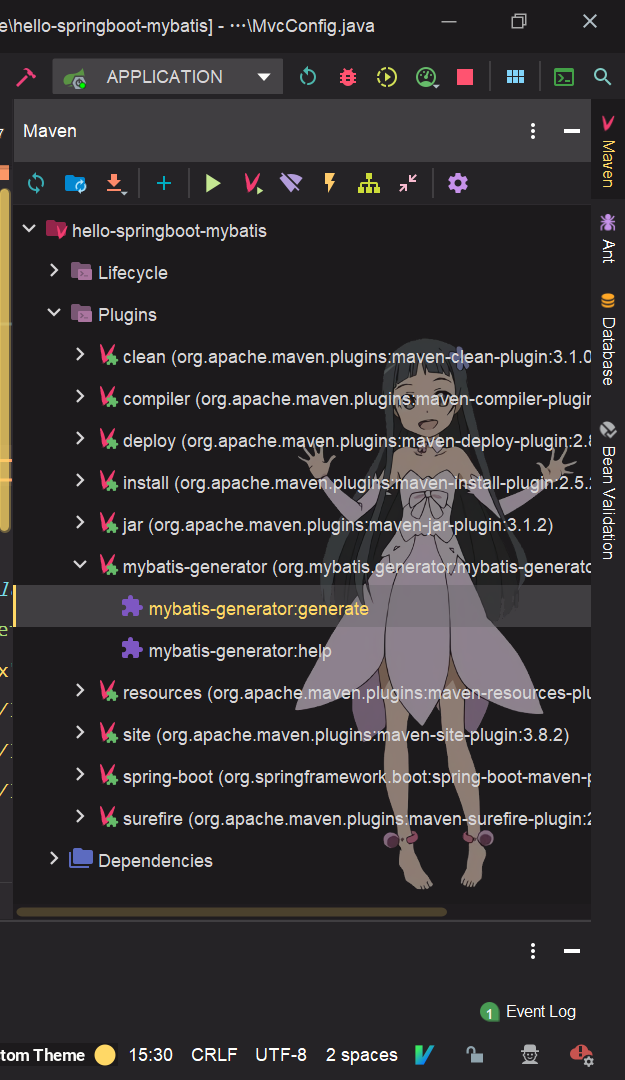
Task: Open the Bean Validation side tab
Action: point(608,489)
